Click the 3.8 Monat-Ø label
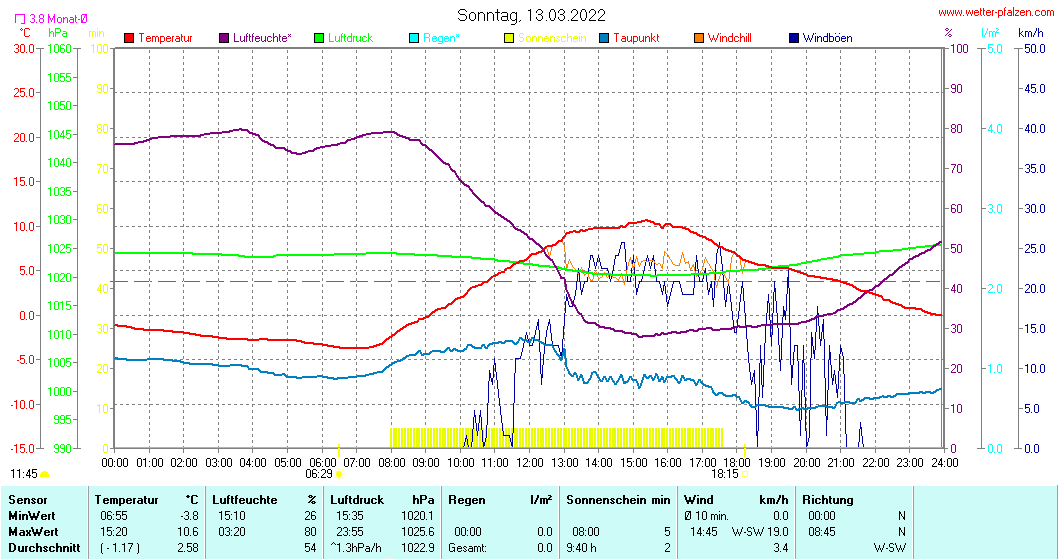The image size is (1058, 559). point(58,20)
